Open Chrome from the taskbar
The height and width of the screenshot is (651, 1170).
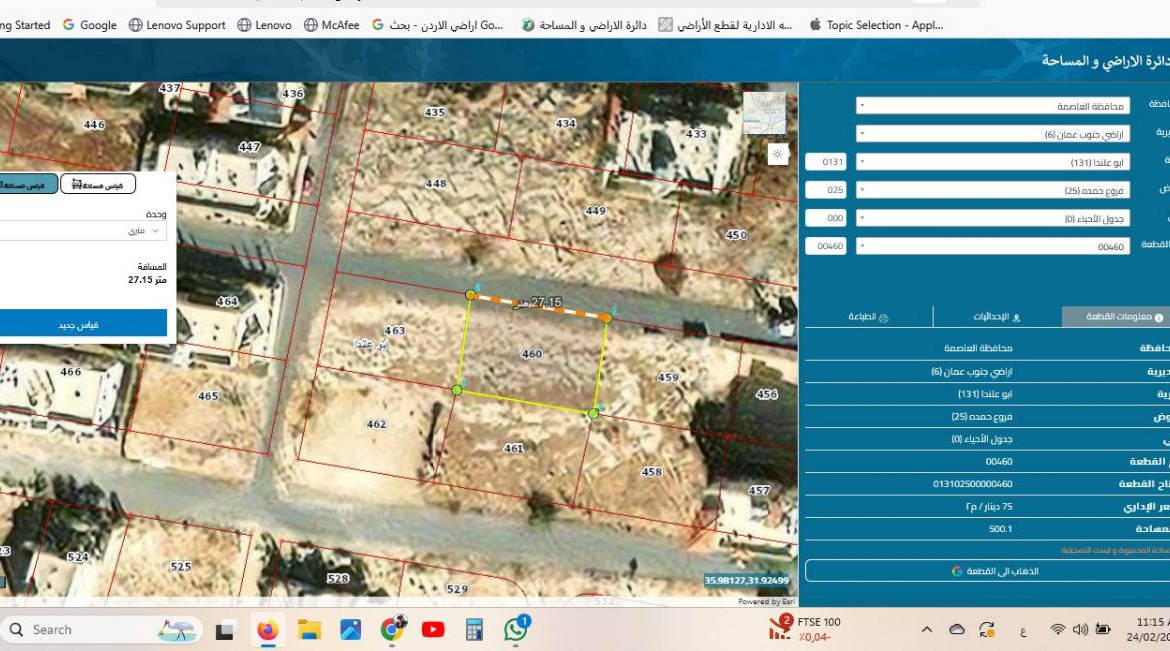tap(392, 629)
